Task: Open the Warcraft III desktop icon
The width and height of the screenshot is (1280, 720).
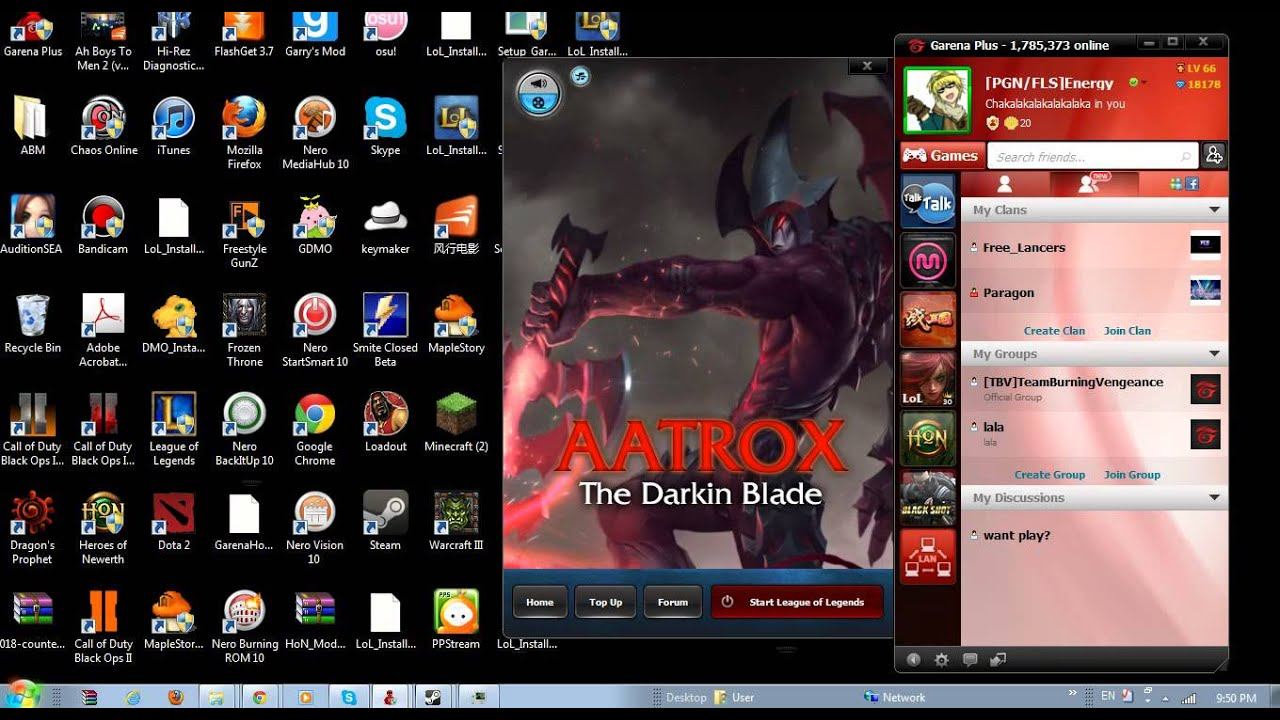Action: 456,521
